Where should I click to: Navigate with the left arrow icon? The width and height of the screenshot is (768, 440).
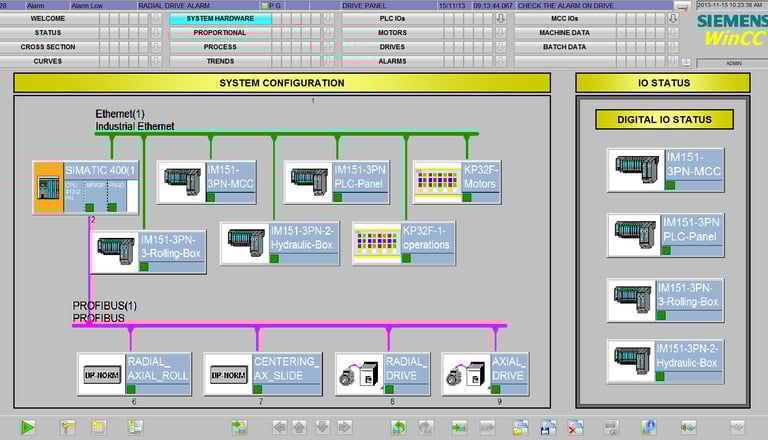pyautogui.click(x=279, y=427)
